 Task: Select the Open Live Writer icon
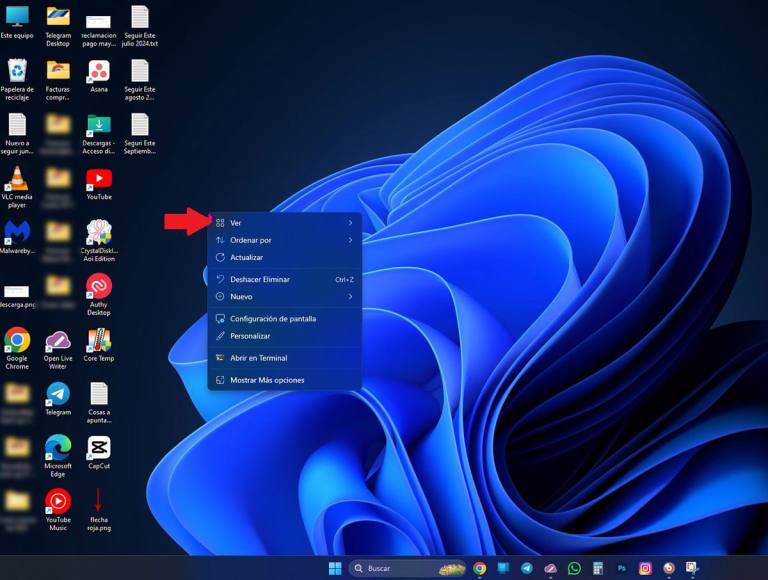tap(58, 349)
